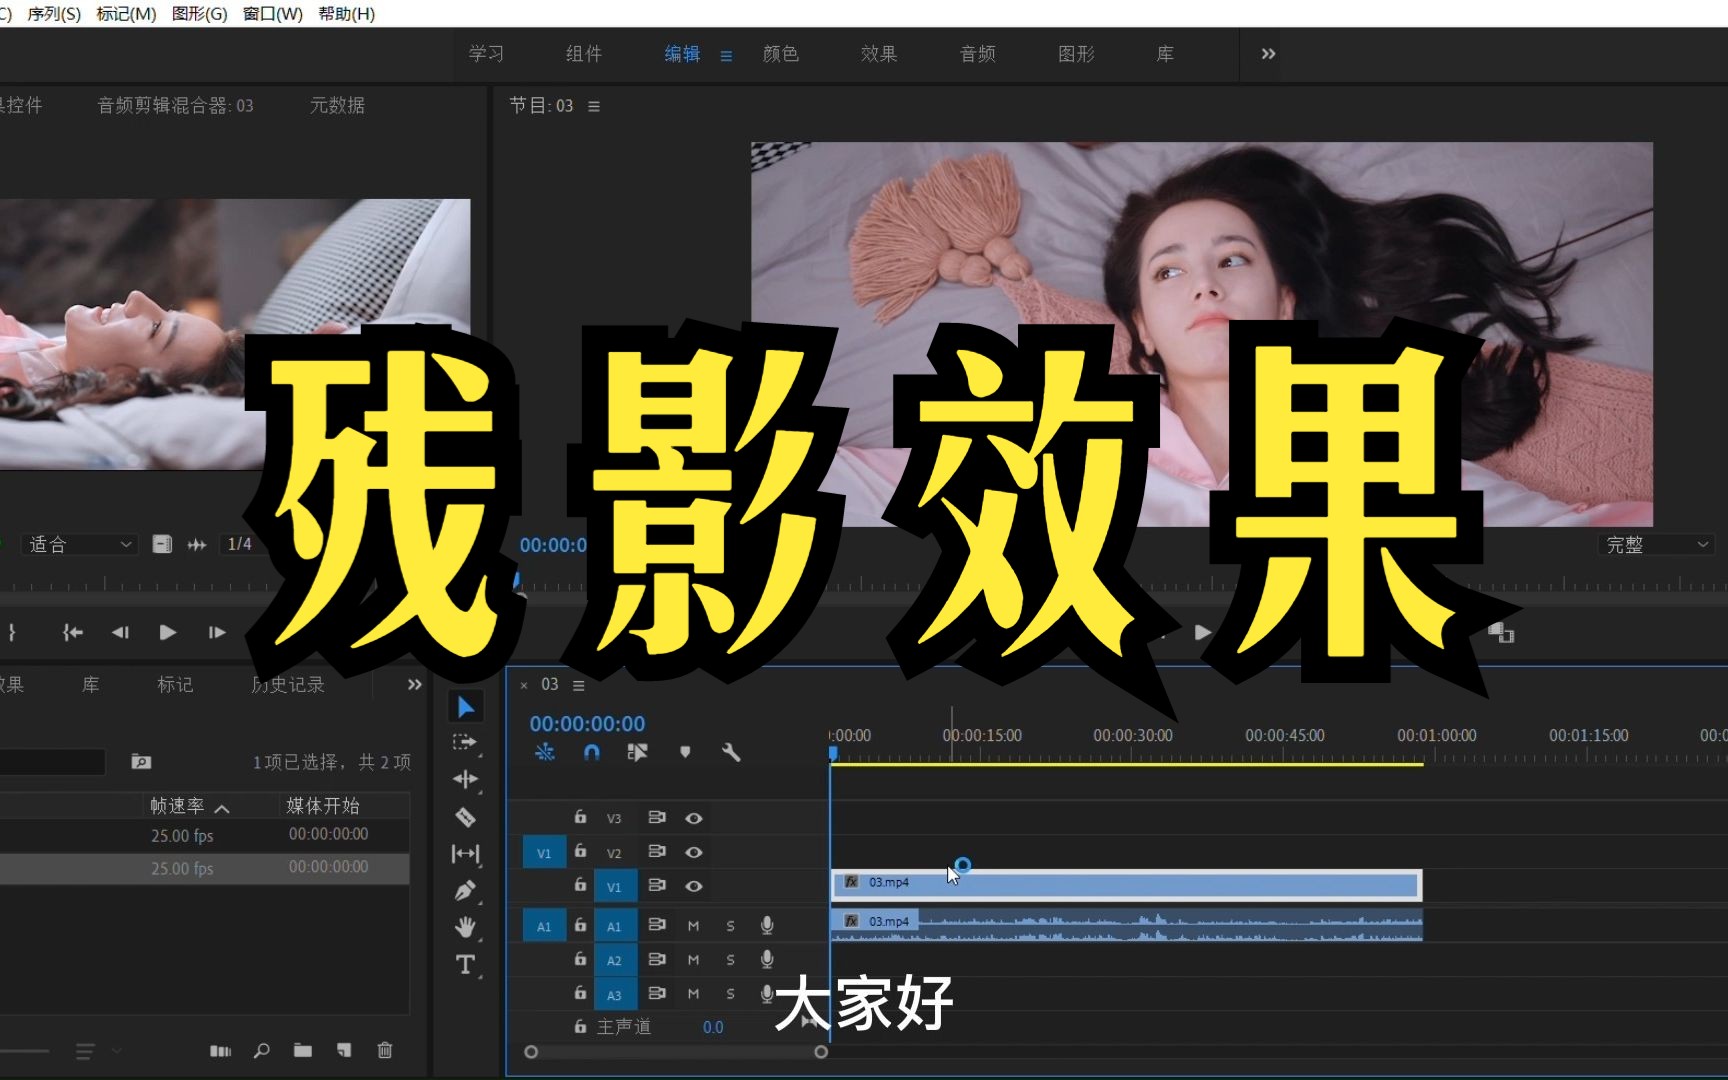
Task: Select the Type tool
Action: point(466,963)
